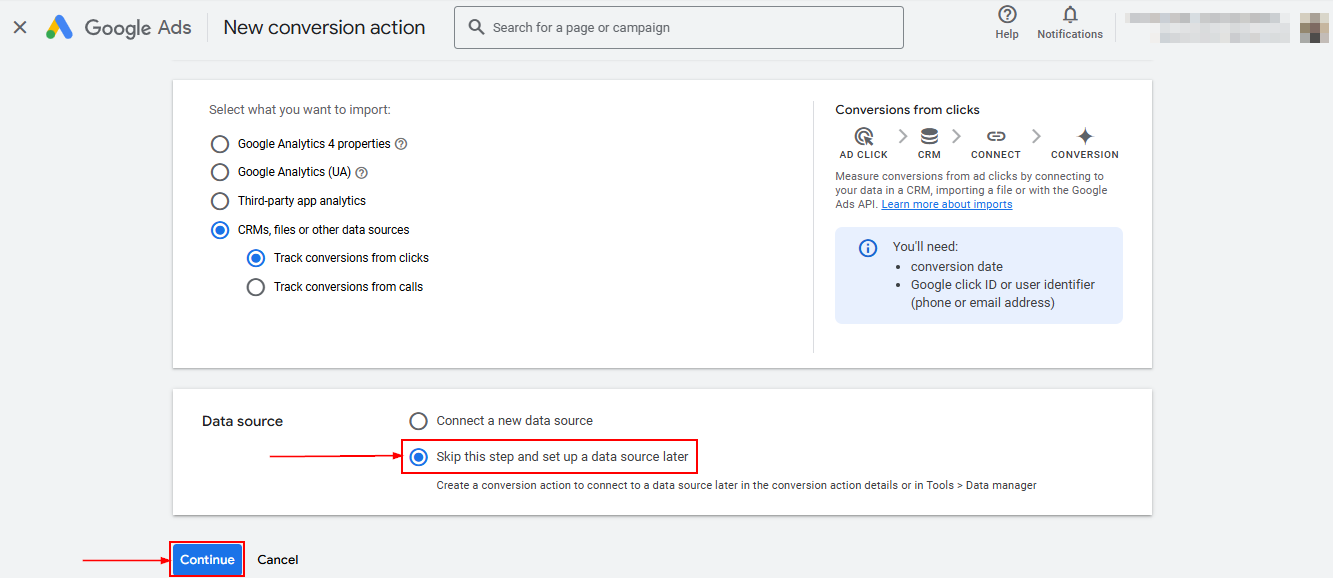This screenshot has height=578, width=1333.
Task: Click the Google Ads logo
Action: point(60,28)
